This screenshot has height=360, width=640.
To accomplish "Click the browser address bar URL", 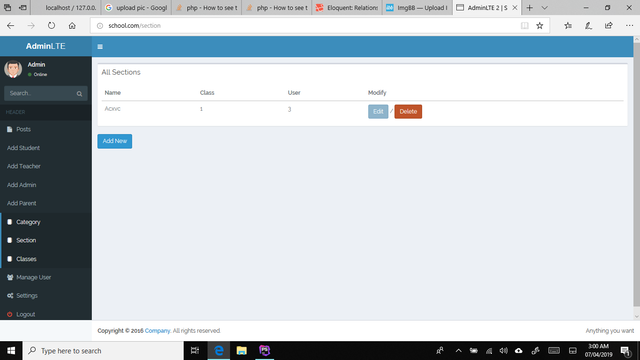I will click(134, 26).
